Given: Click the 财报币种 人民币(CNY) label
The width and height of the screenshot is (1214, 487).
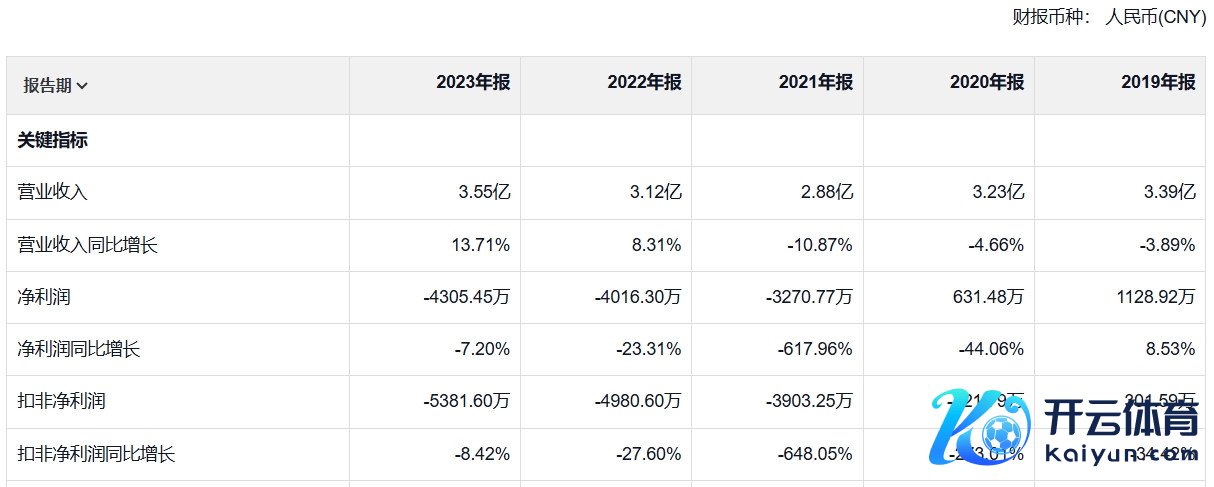Looking at the screenshot, I should point(1109,17).
